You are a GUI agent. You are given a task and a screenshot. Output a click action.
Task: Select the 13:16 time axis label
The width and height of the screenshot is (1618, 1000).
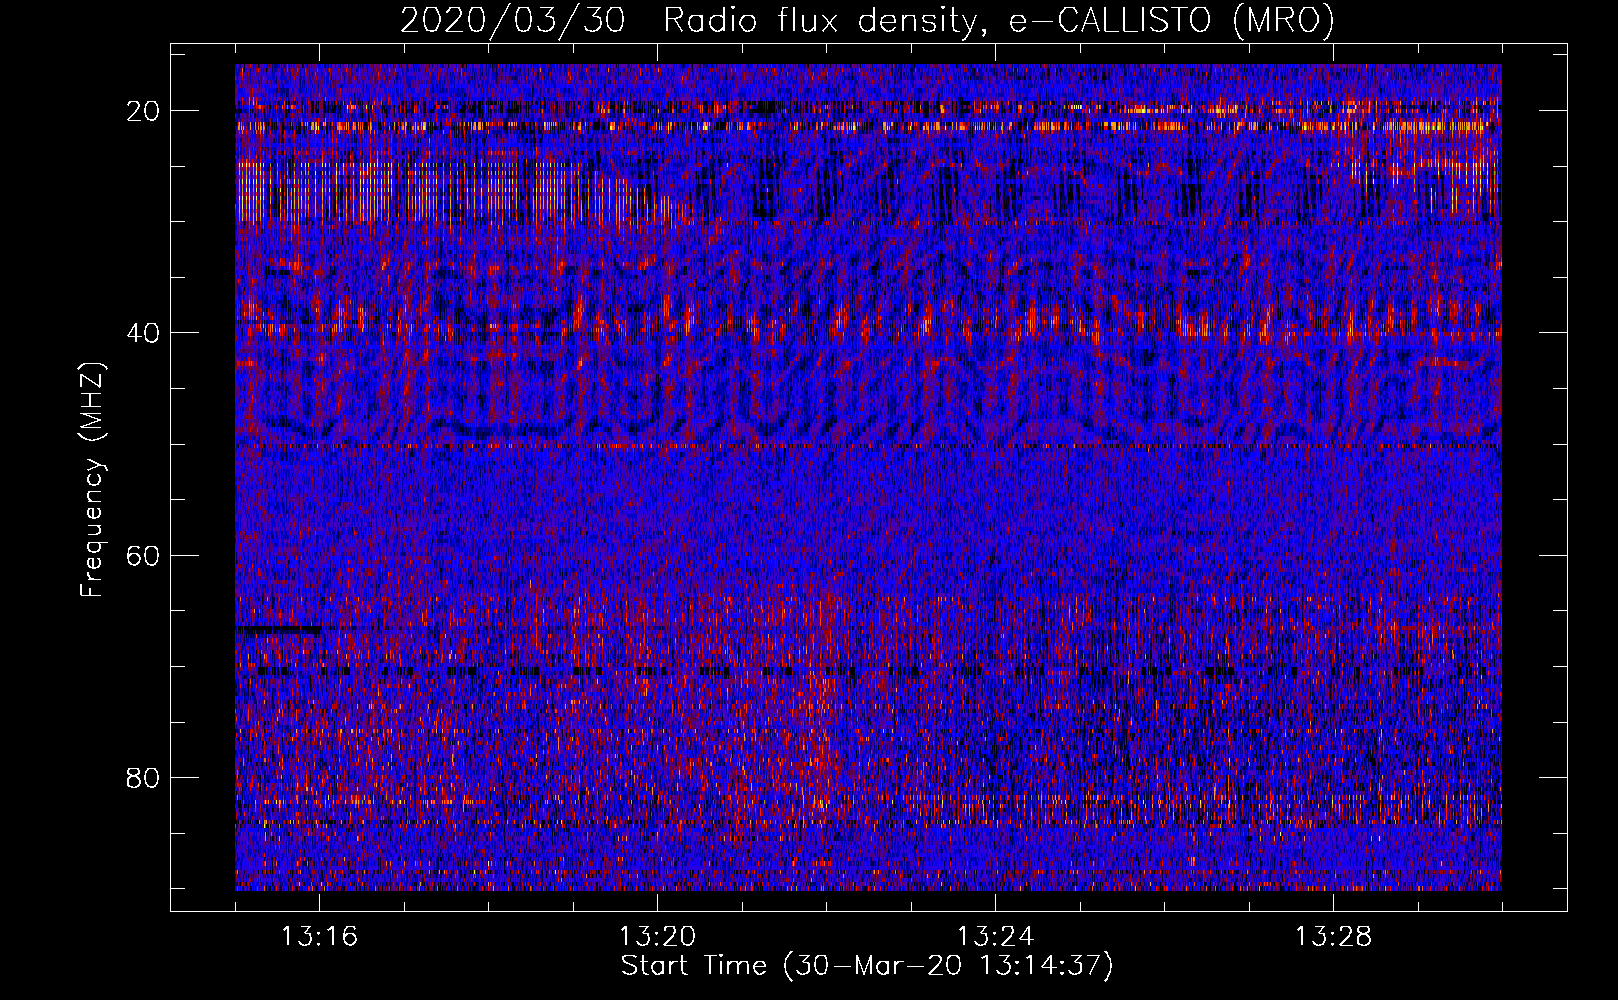point(319,937)
